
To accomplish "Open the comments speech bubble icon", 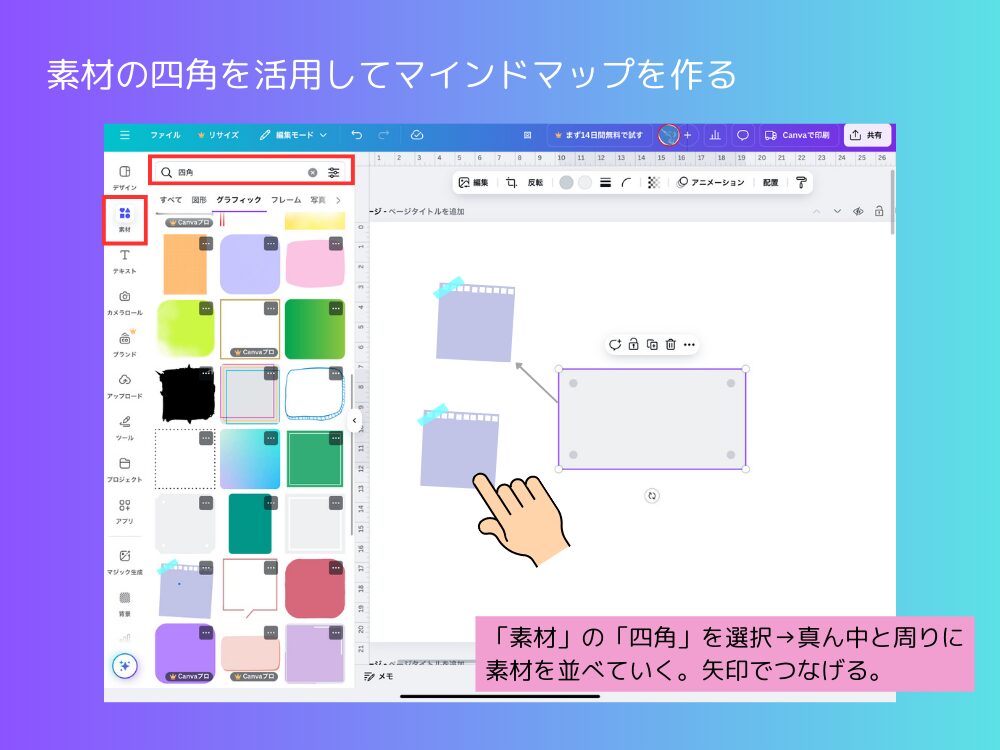I will tap(742, 135).
